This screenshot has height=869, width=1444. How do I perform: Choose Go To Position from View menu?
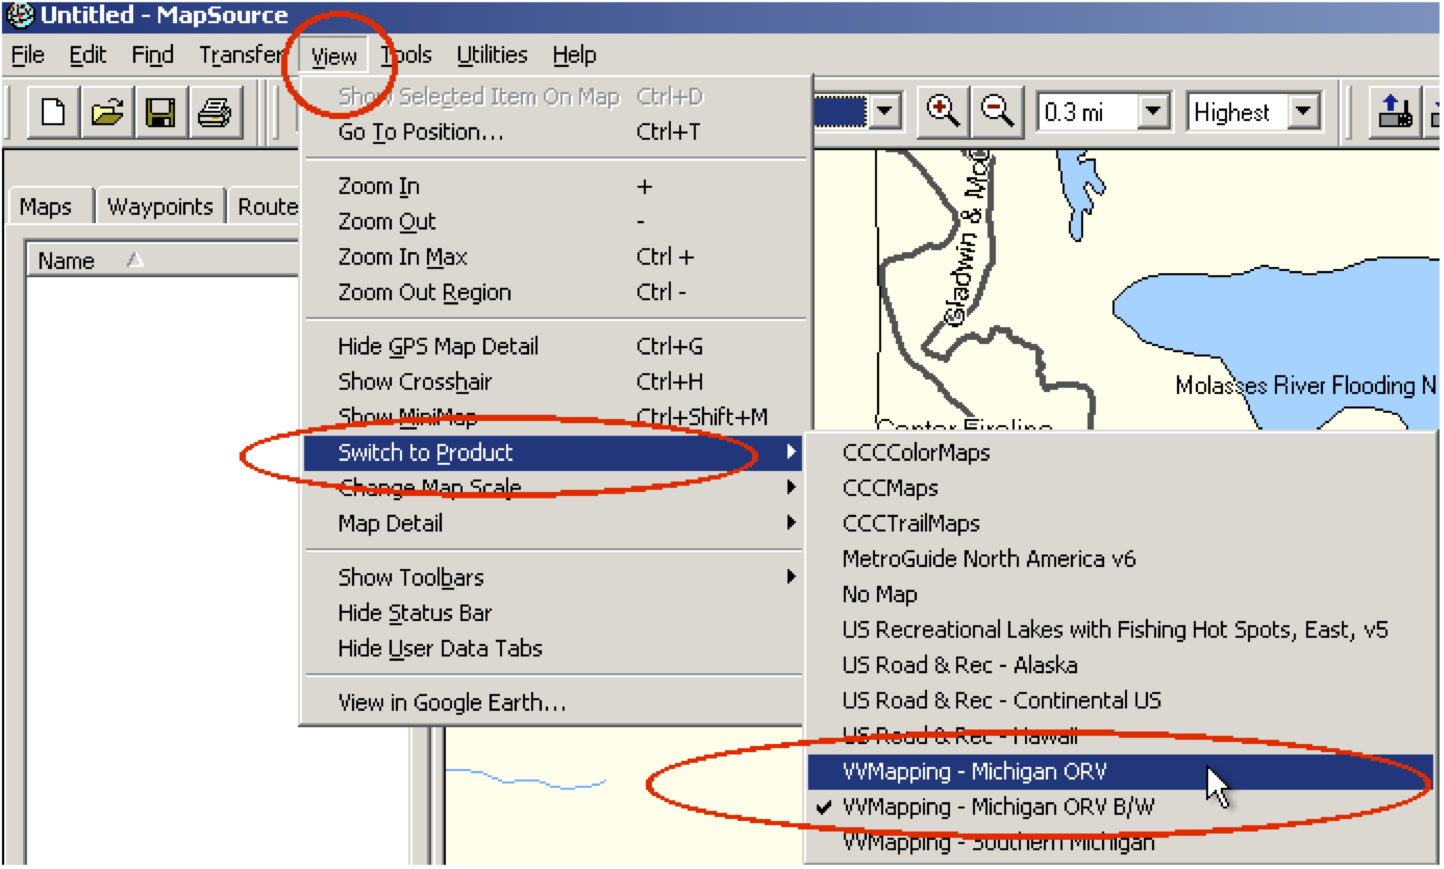553,132
